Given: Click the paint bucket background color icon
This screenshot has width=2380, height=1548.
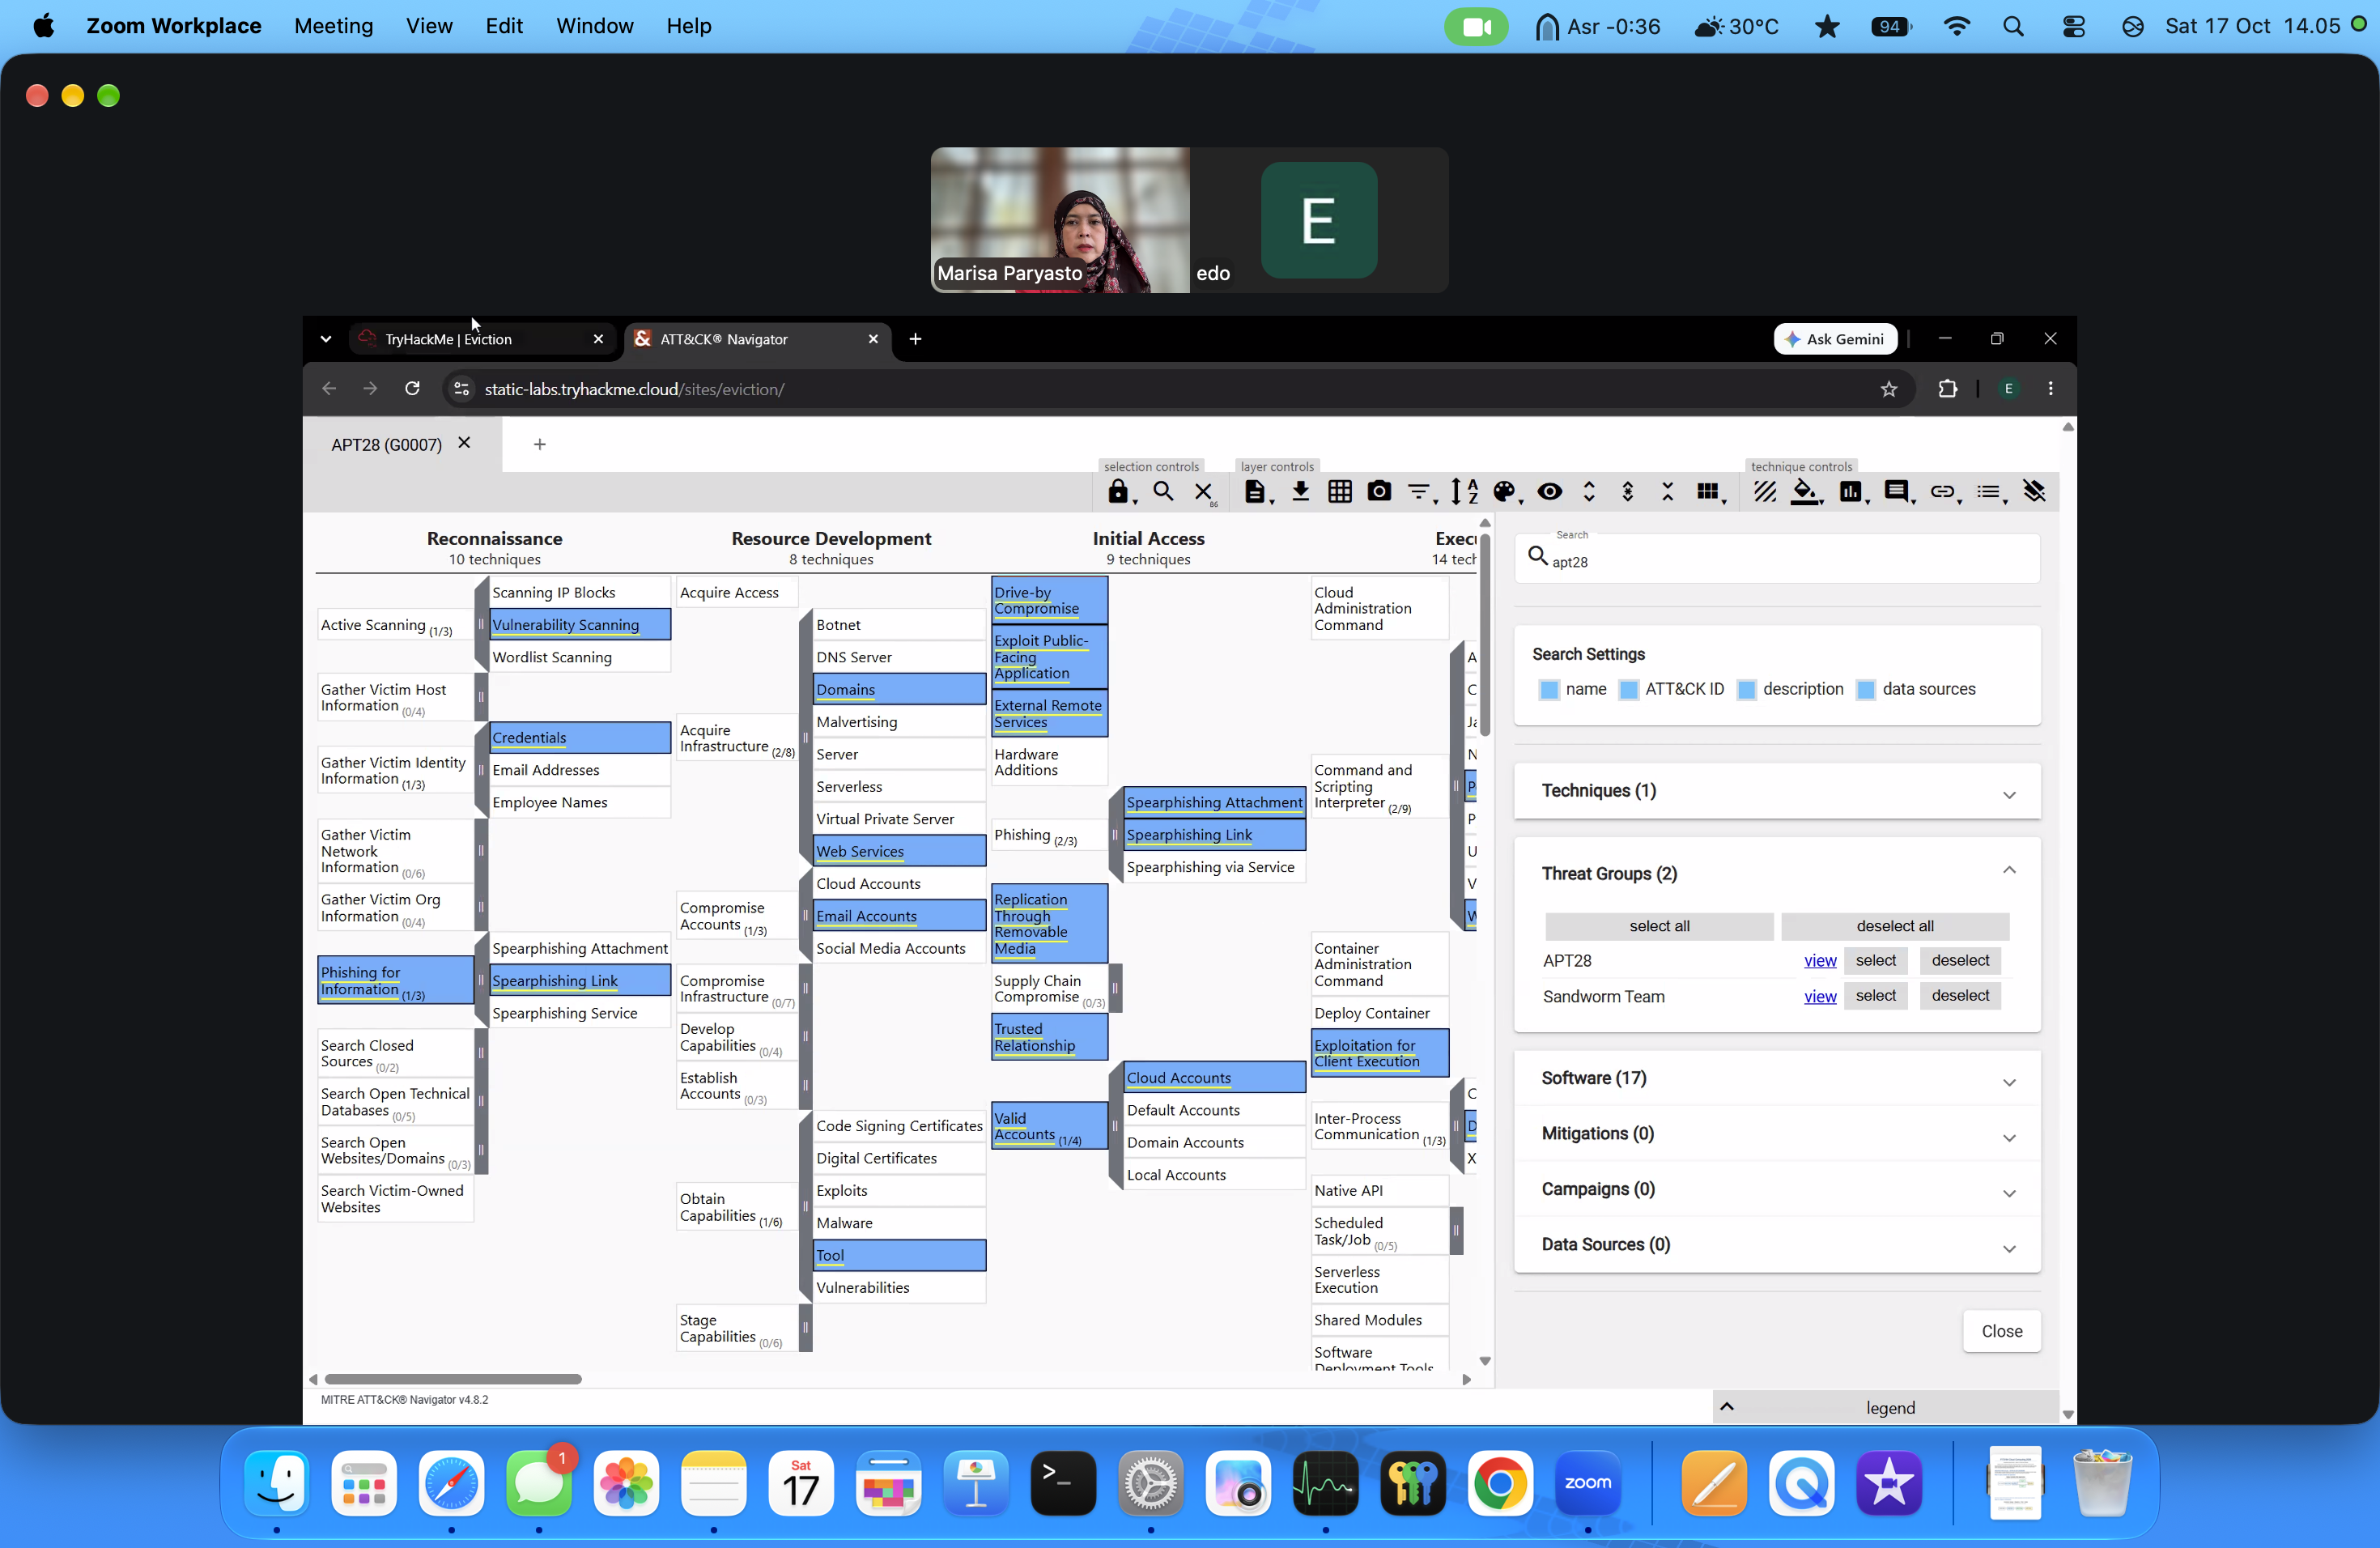Looking at the screenshot, I should click(1806, 491).
